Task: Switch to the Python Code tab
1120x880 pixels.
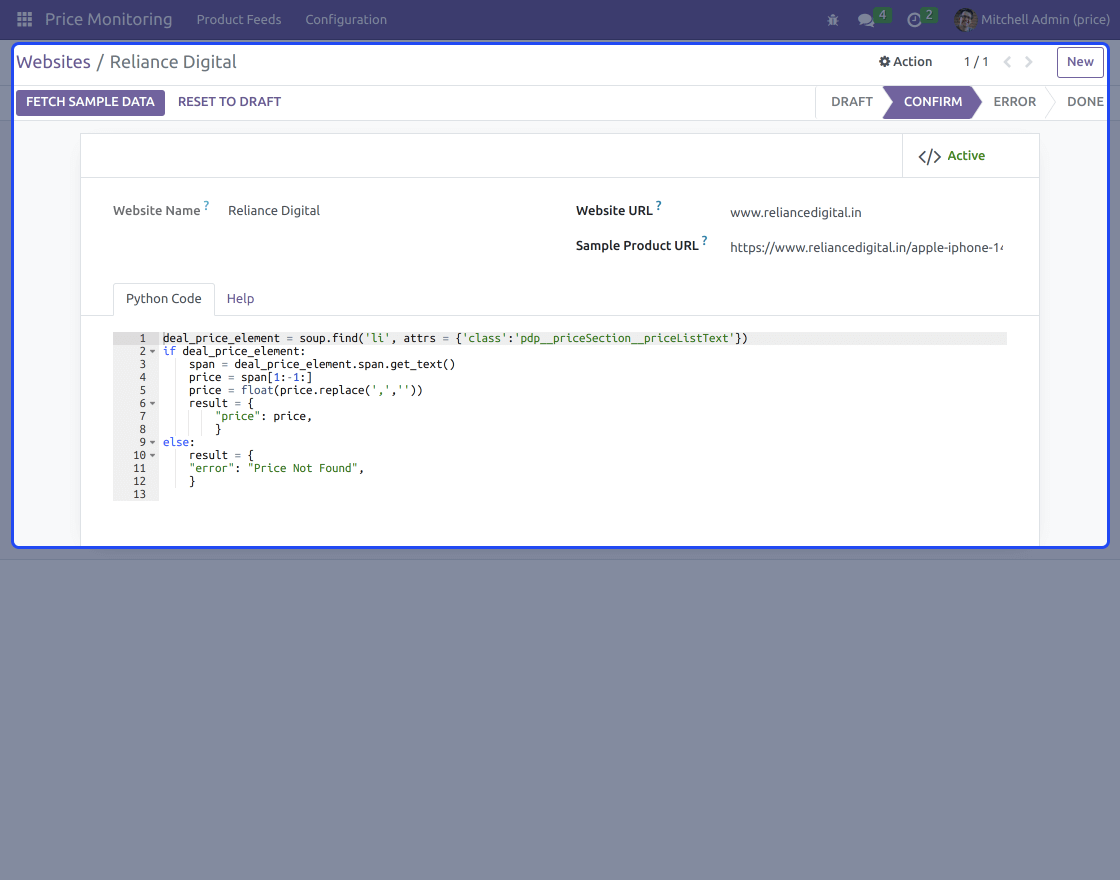Action: (x=164, y=299)
